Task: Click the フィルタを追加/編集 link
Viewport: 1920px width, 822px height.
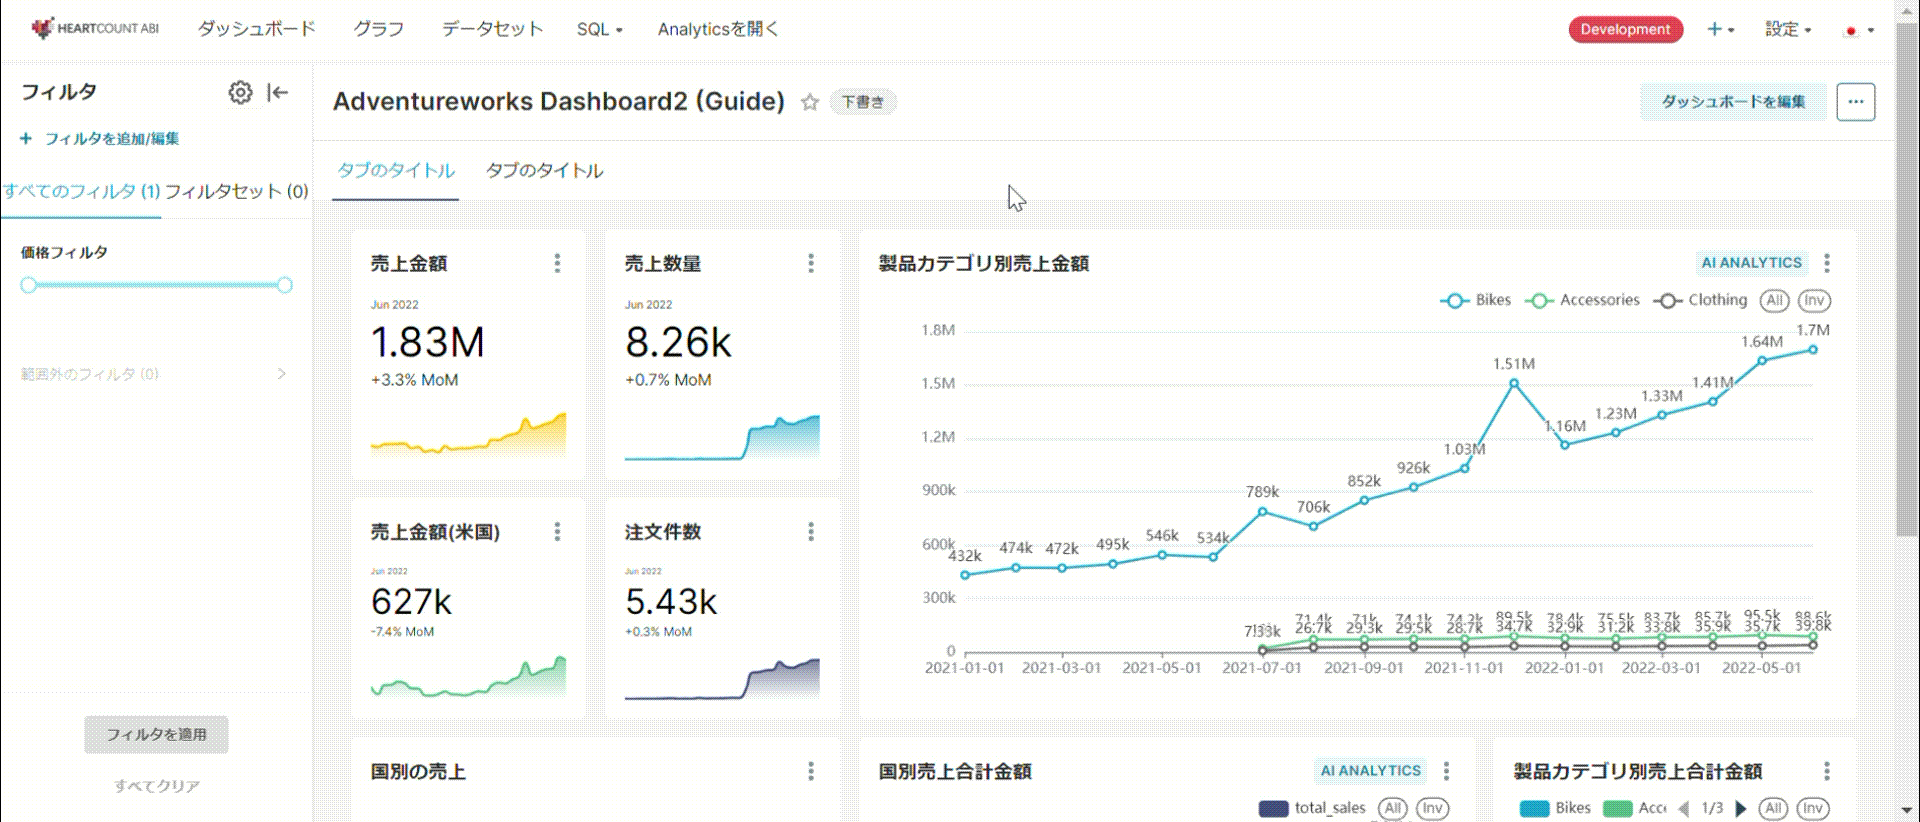Action: coord(112,139)
